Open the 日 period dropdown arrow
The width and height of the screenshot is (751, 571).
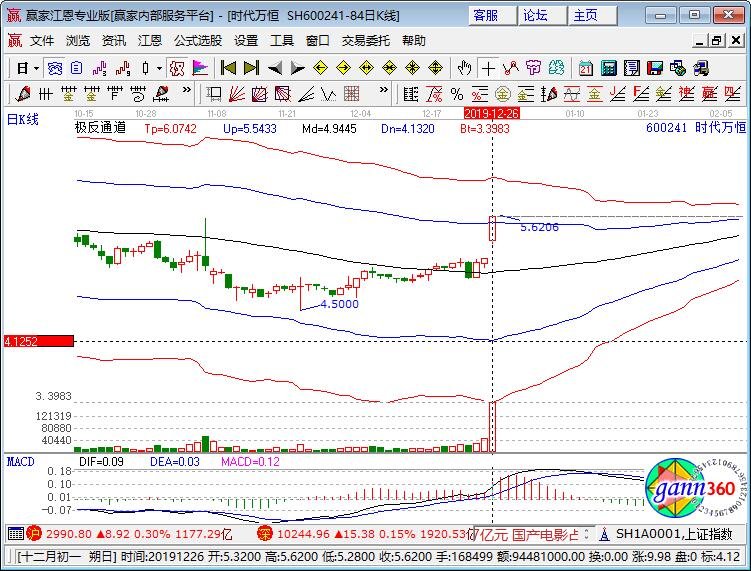click(x=36, y=68)
